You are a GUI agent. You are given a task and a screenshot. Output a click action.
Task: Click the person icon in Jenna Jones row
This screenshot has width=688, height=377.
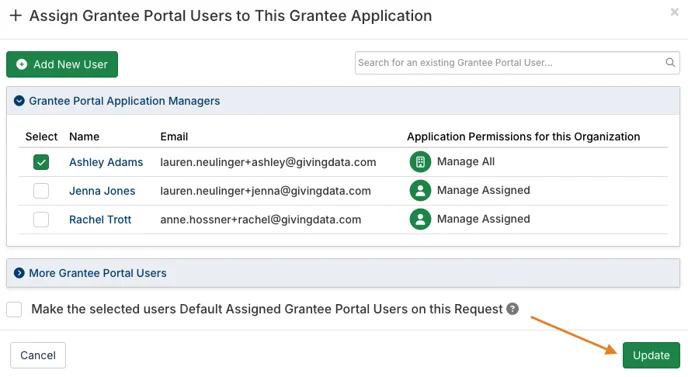click(420, 190)
